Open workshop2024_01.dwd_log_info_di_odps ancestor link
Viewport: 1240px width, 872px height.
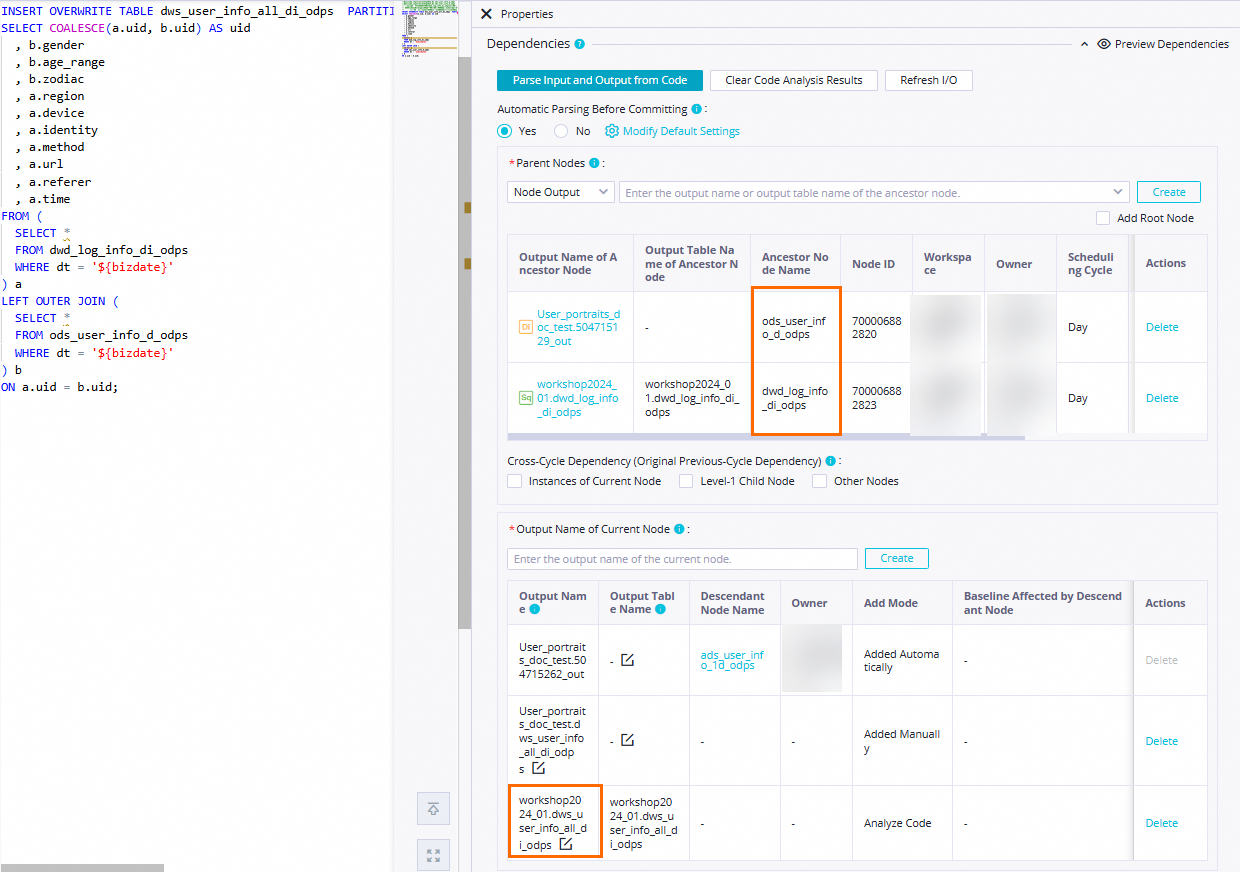coord(577,398)
